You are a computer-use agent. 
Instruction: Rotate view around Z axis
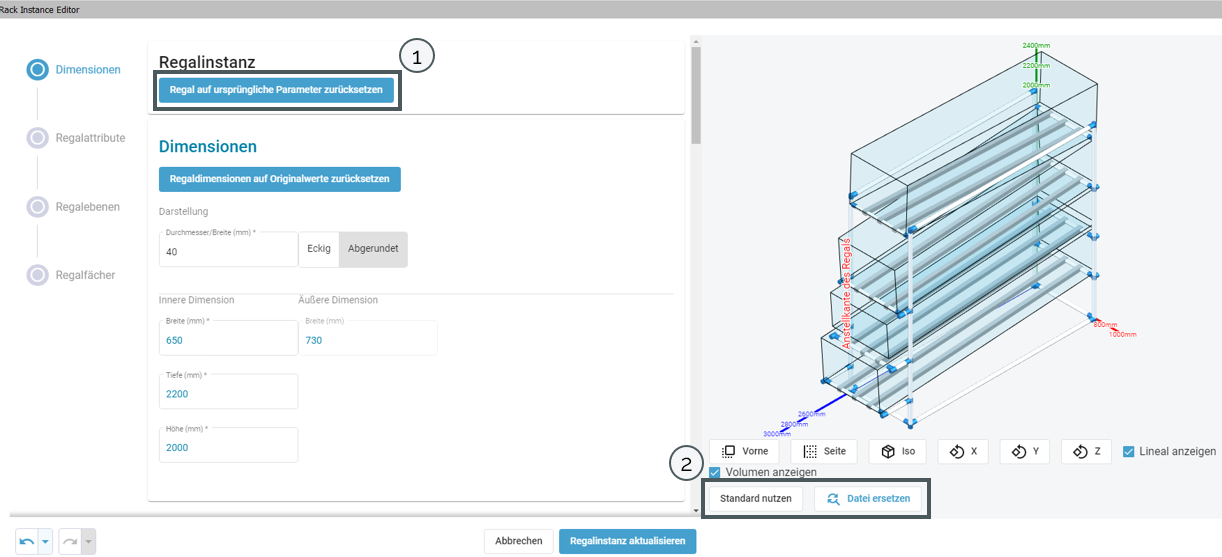(1086, 451)
